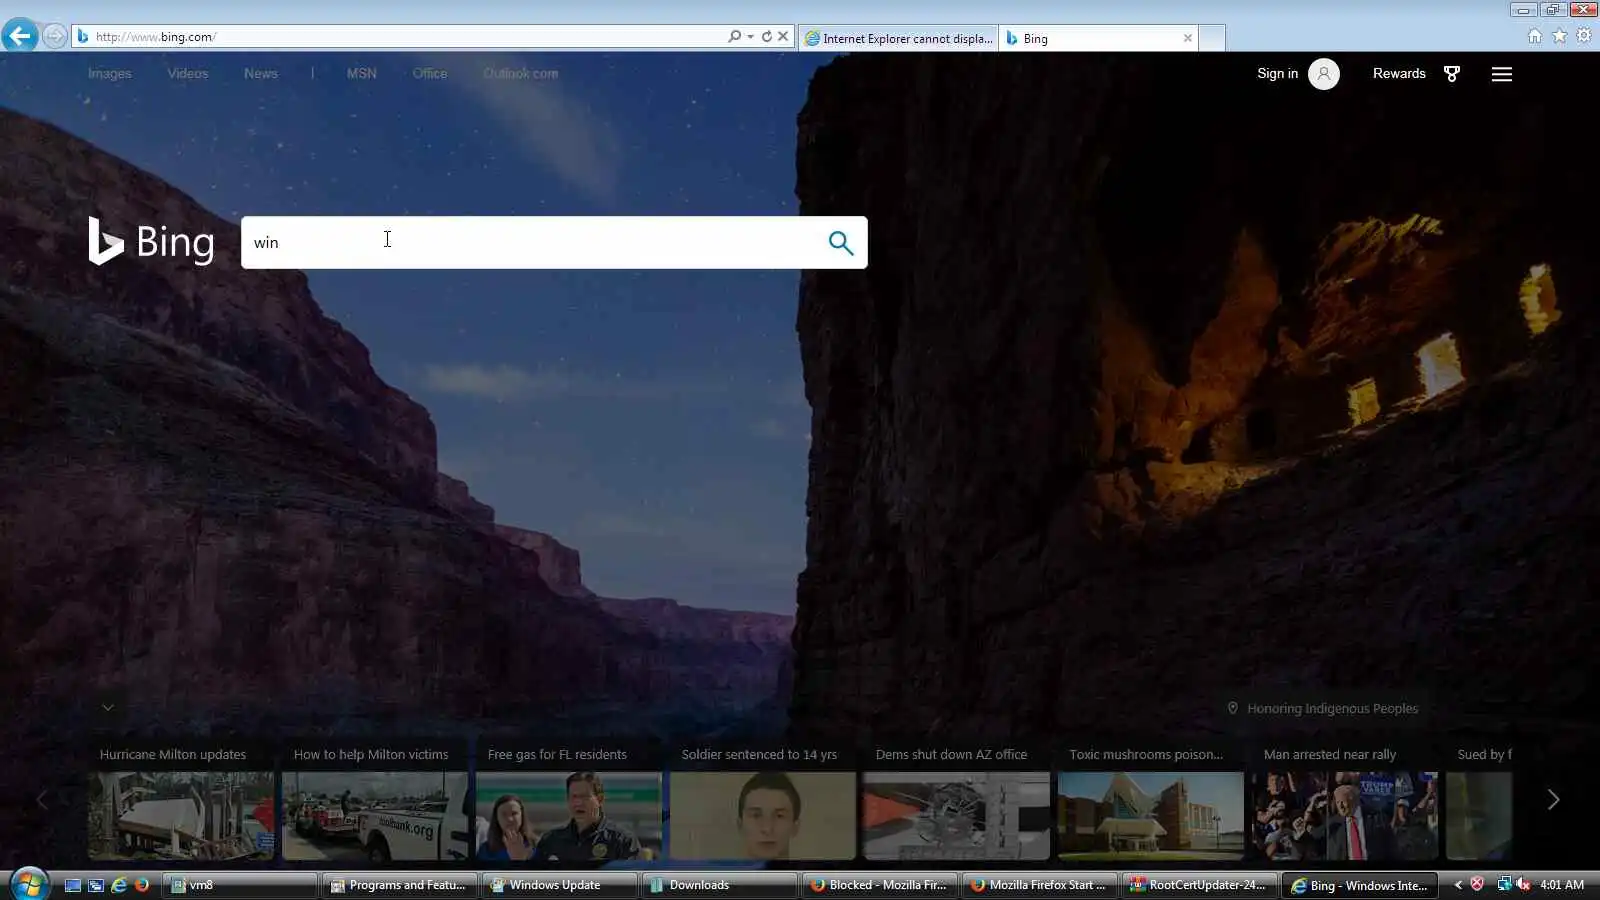Switch to the vm8 taskbar window

[241, 885]
